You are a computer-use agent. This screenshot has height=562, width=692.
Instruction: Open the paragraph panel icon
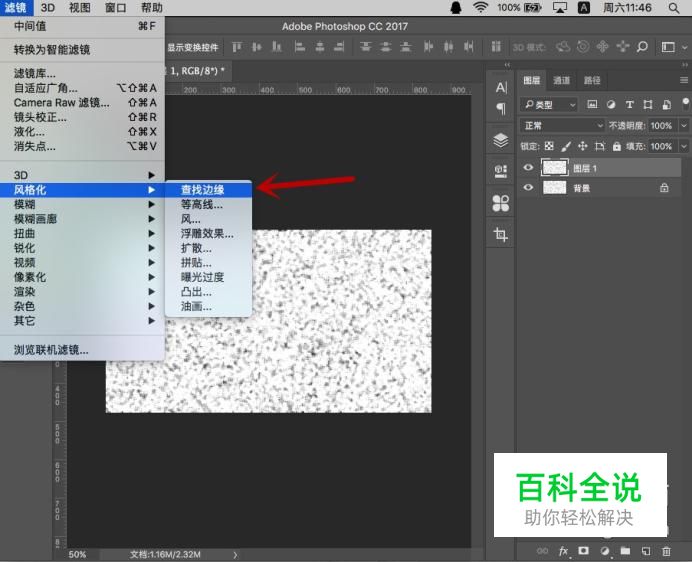tap(501, 108)
